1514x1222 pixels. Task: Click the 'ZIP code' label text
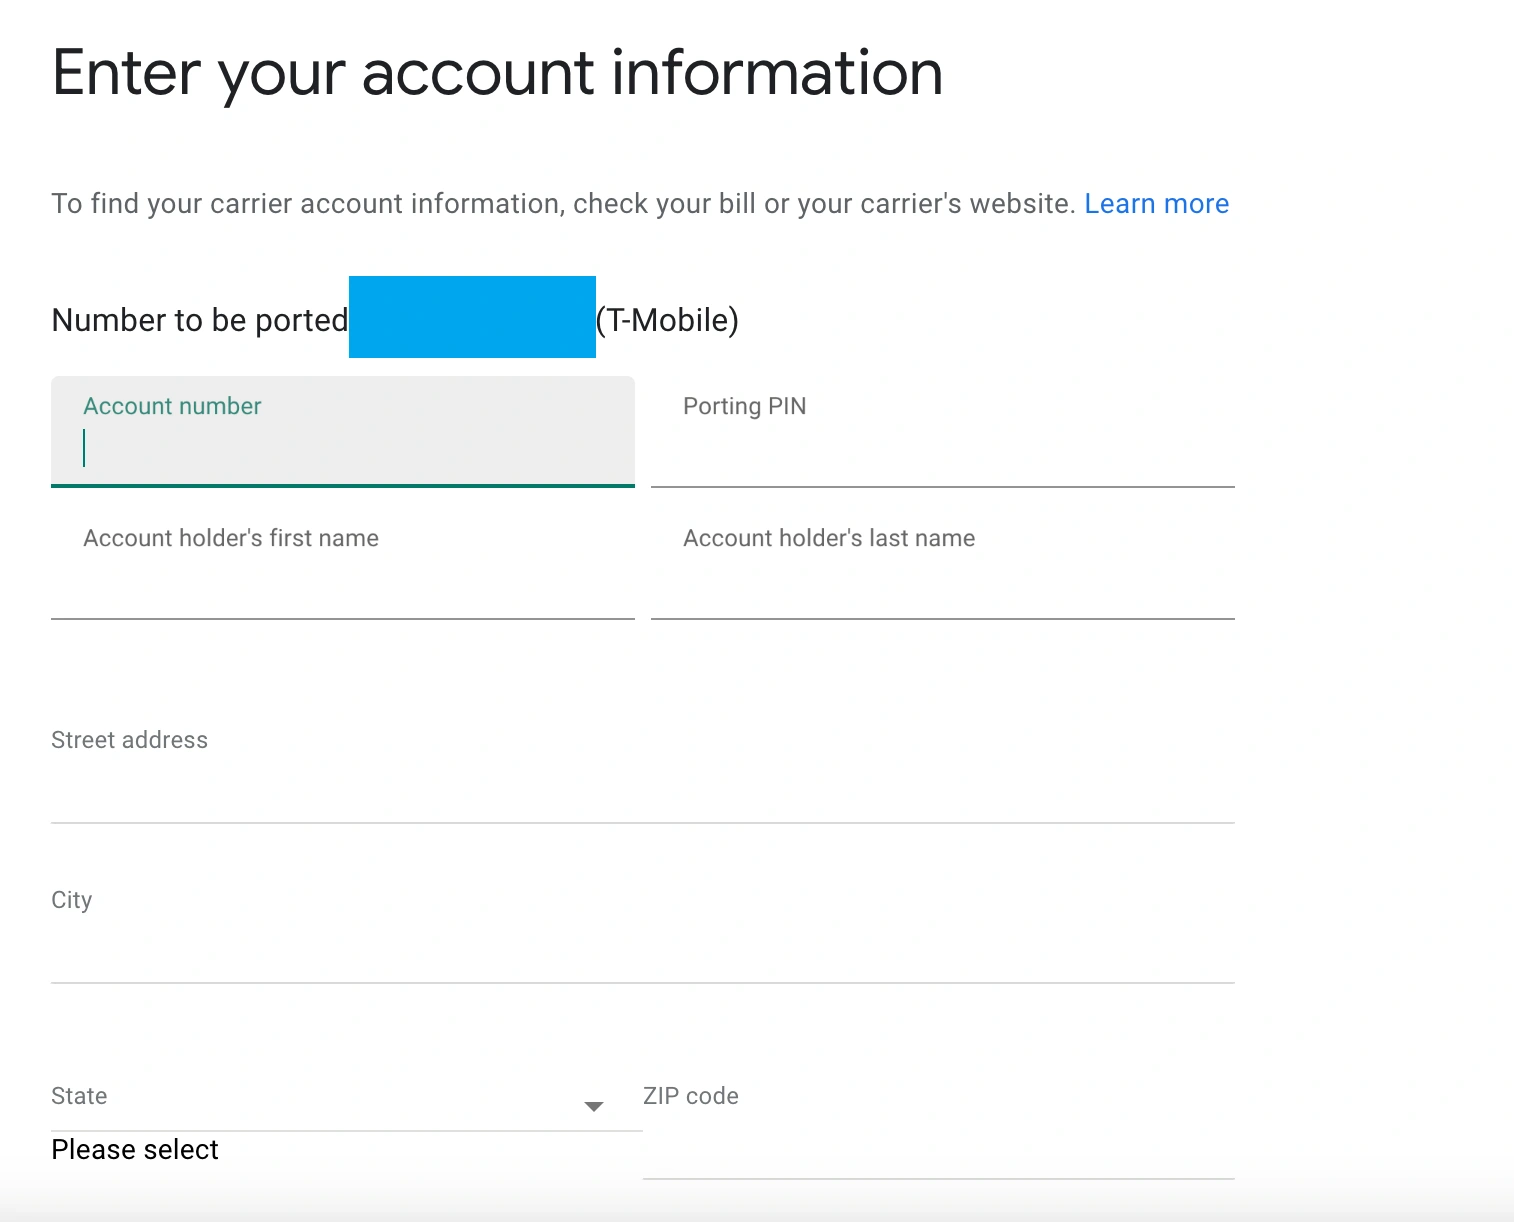[690, 1096]
